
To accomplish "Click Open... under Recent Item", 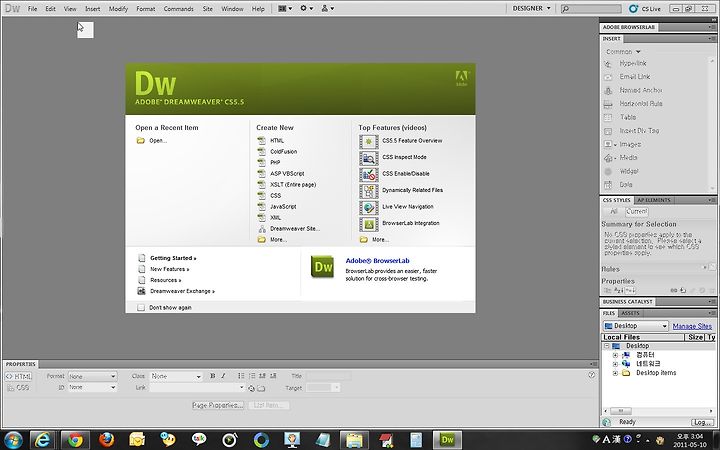I will [x=158, y=141].
